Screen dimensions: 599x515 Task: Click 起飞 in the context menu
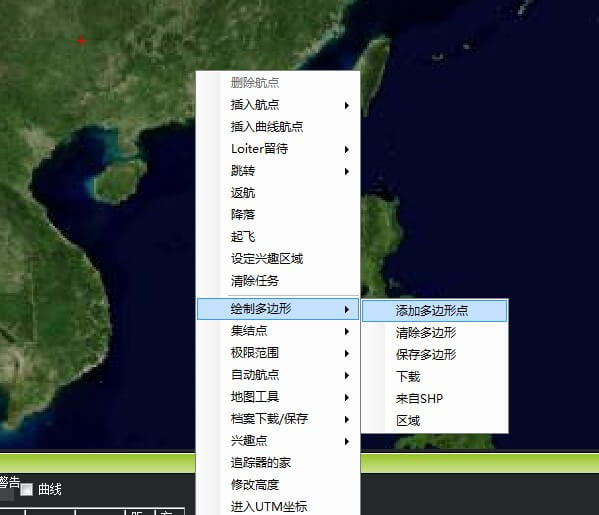(x=278, y=237)
